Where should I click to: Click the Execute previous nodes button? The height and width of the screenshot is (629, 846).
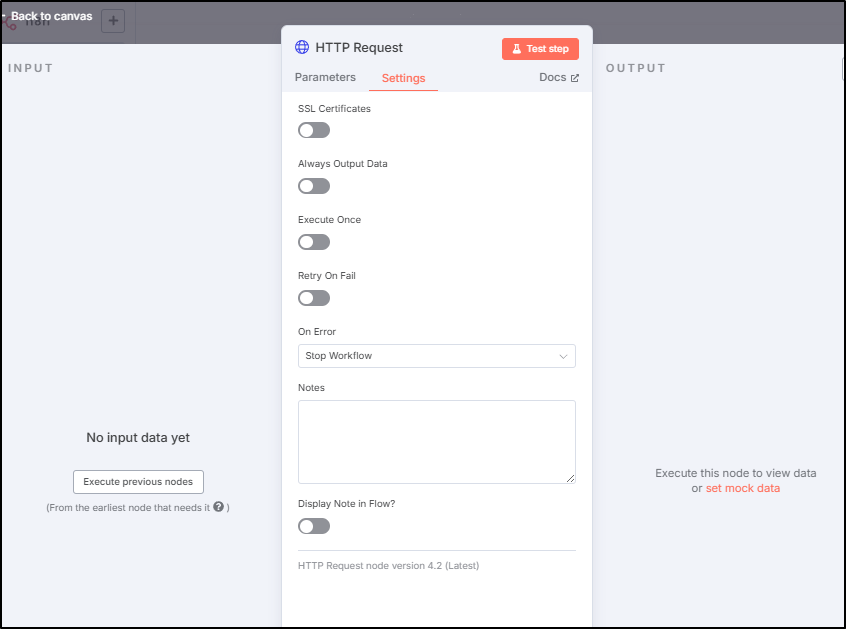(138, 482)
